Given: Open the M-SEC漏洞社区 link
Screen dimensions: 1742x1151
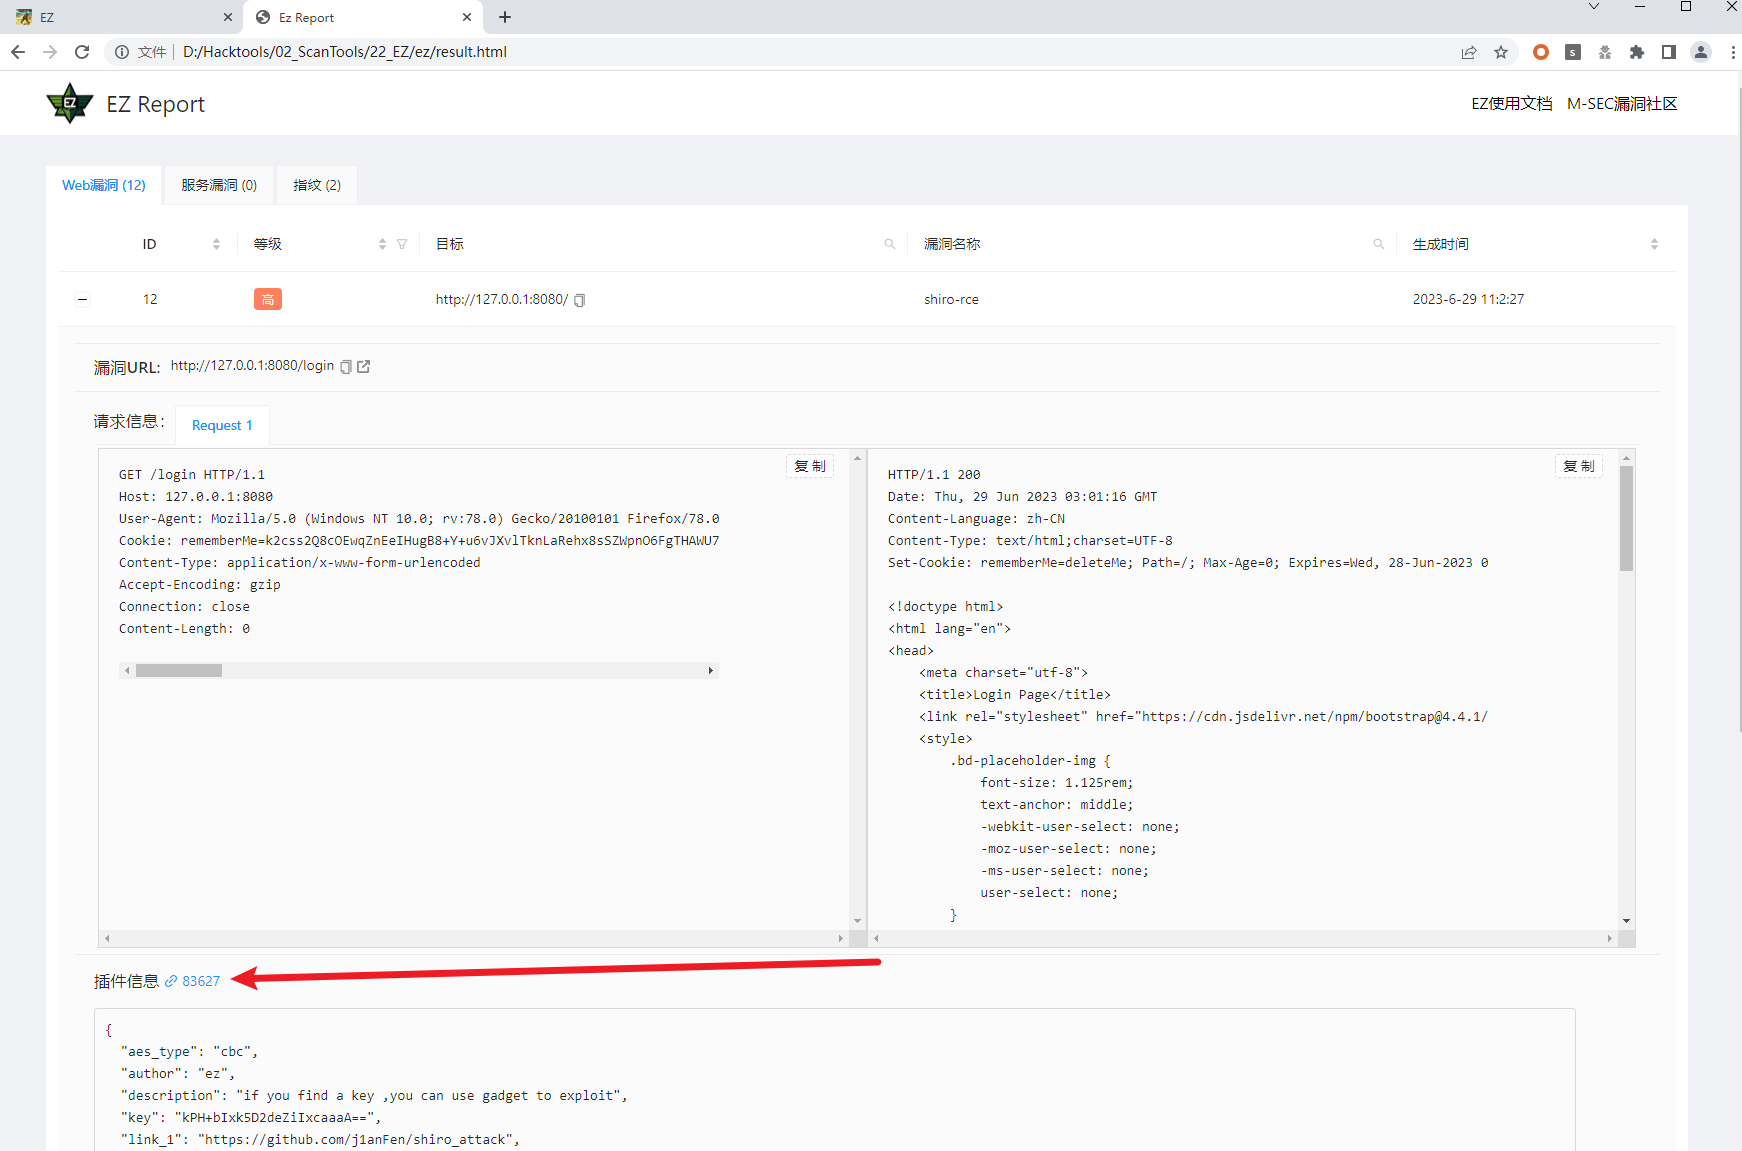Looking at the screenshot, I should point(1622,104).
